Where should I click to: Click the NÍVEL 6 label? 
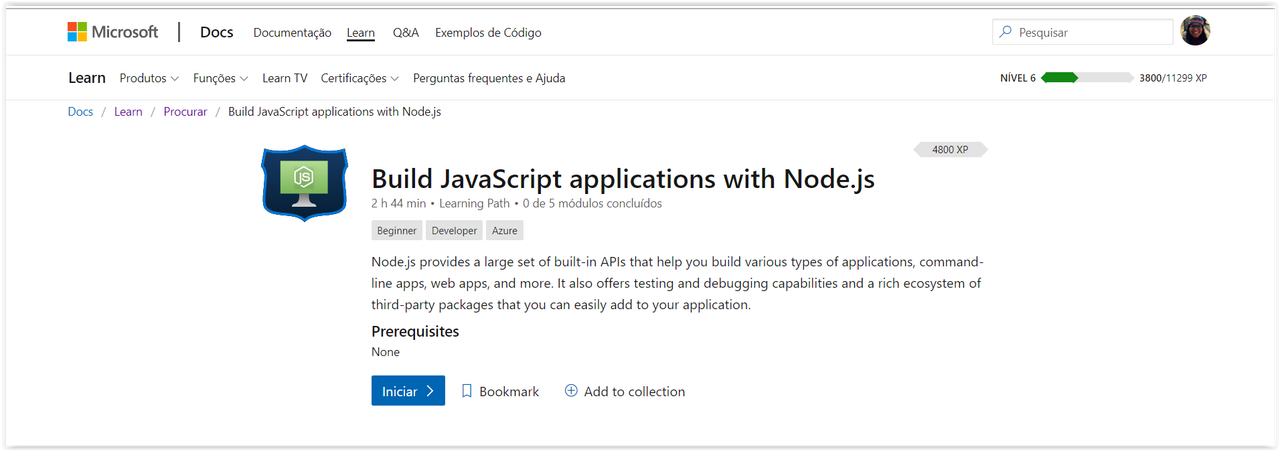click(1018, 78)
